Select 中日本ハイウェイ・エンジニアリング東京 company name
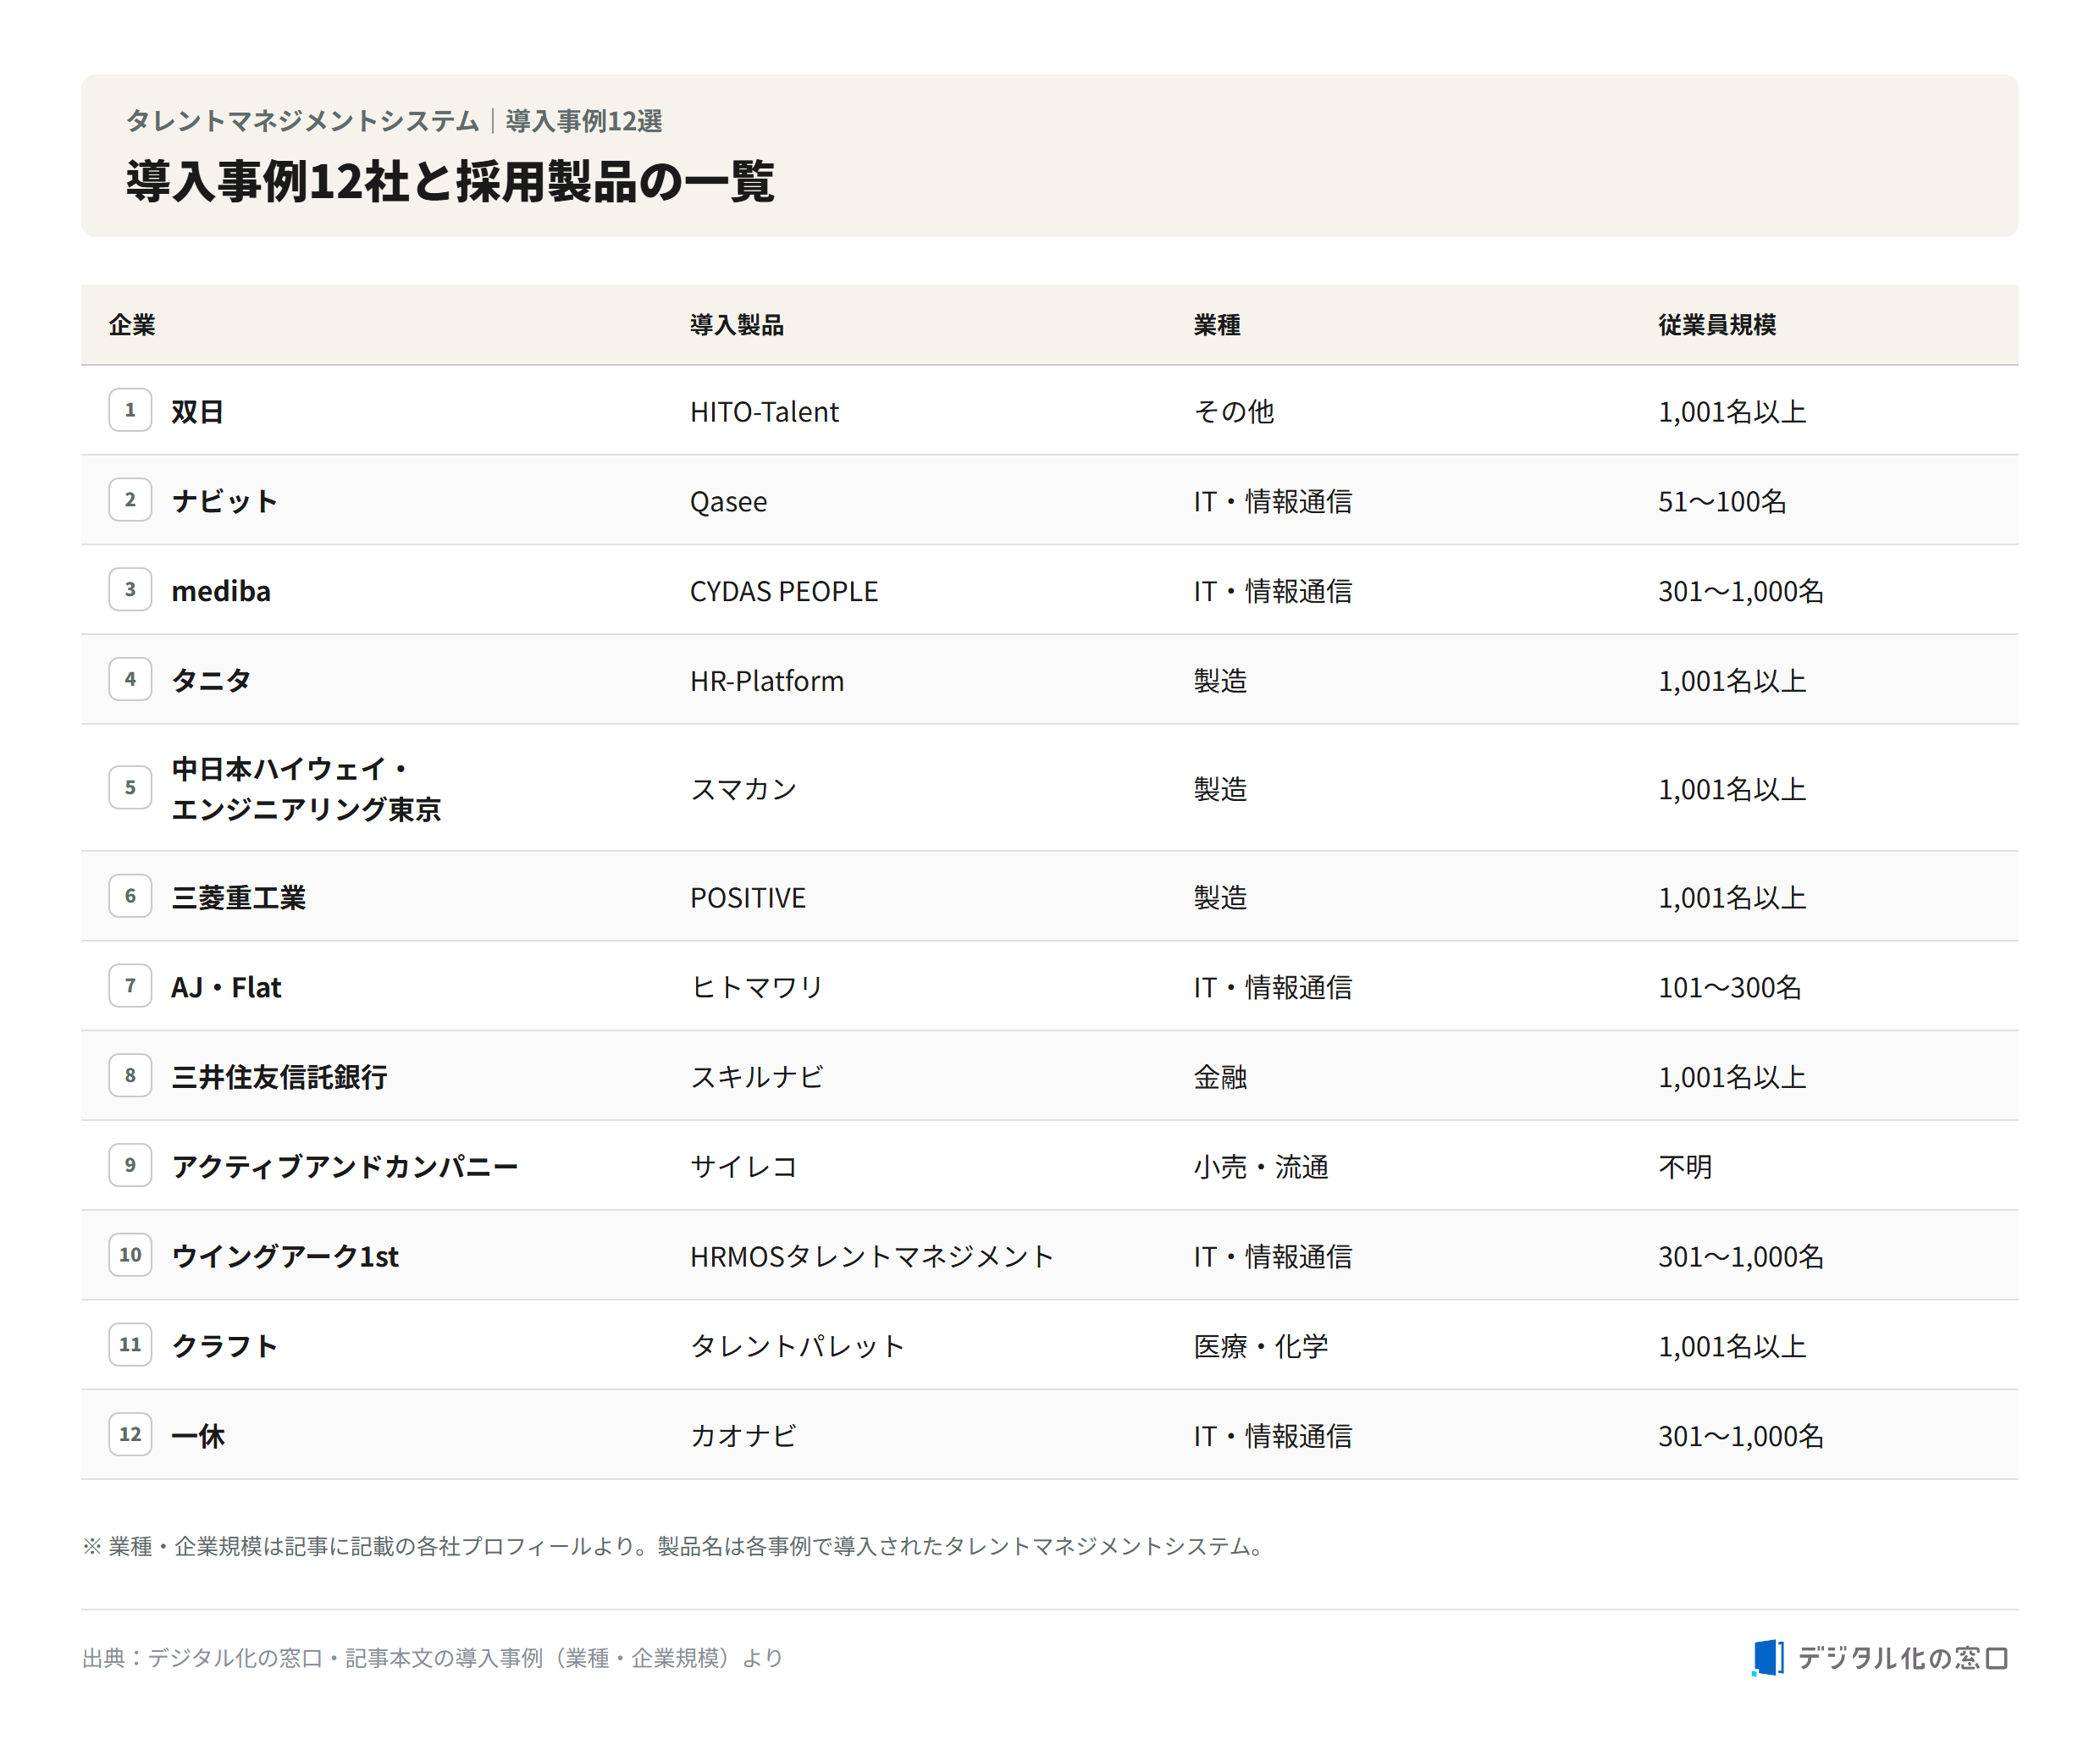Screen dimensions: 2100x1756 point(306,789)
